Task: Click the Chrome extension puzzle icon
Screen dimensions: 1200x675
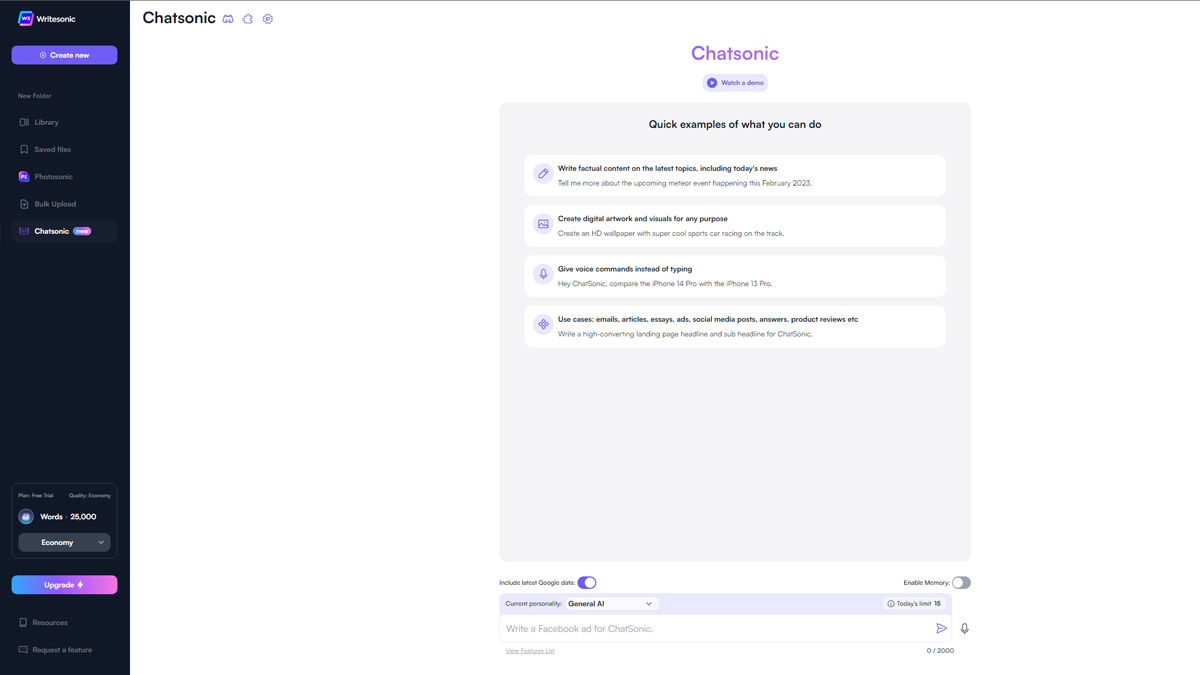Action: click(248, 19)
